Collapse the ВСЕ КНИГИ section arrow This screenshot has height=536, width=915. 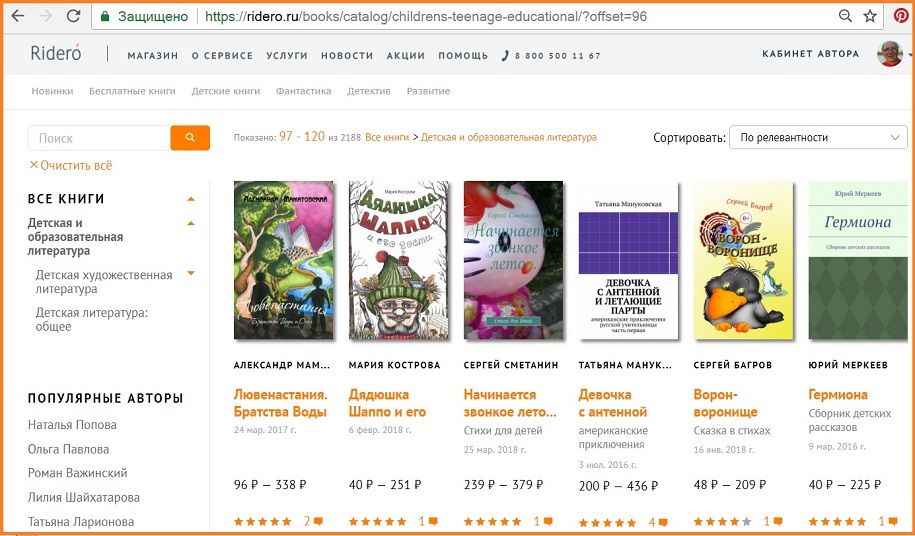pos(190,199)
